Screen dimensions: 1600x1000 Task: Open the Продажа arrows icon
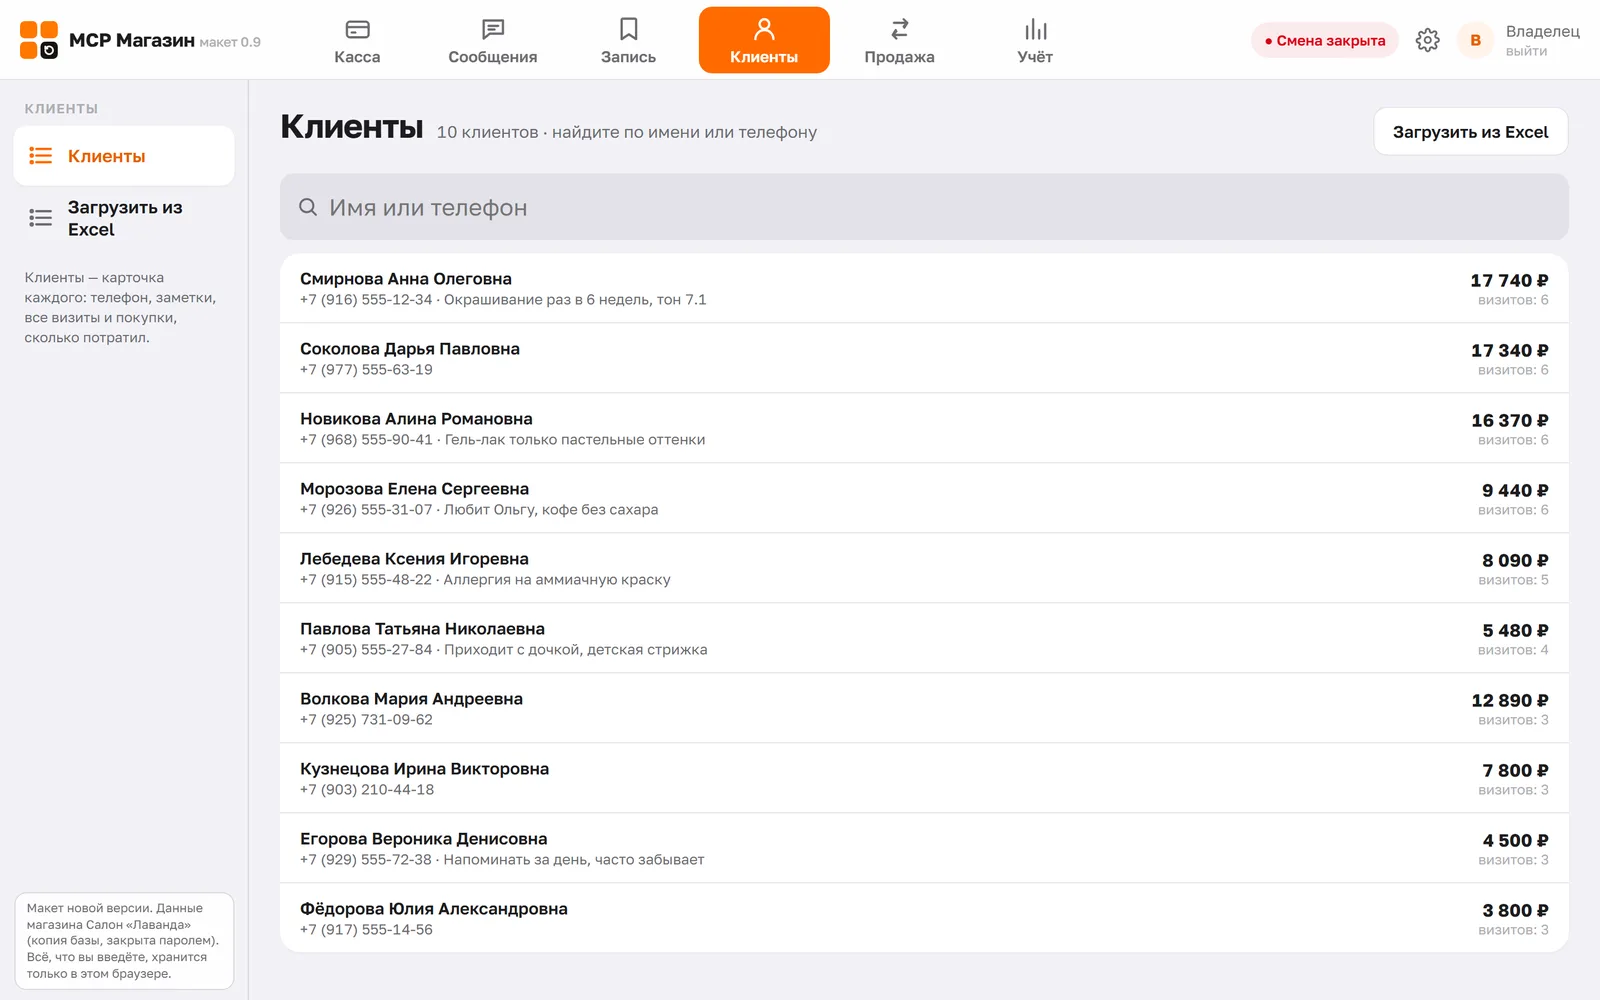tap(900, 29)
